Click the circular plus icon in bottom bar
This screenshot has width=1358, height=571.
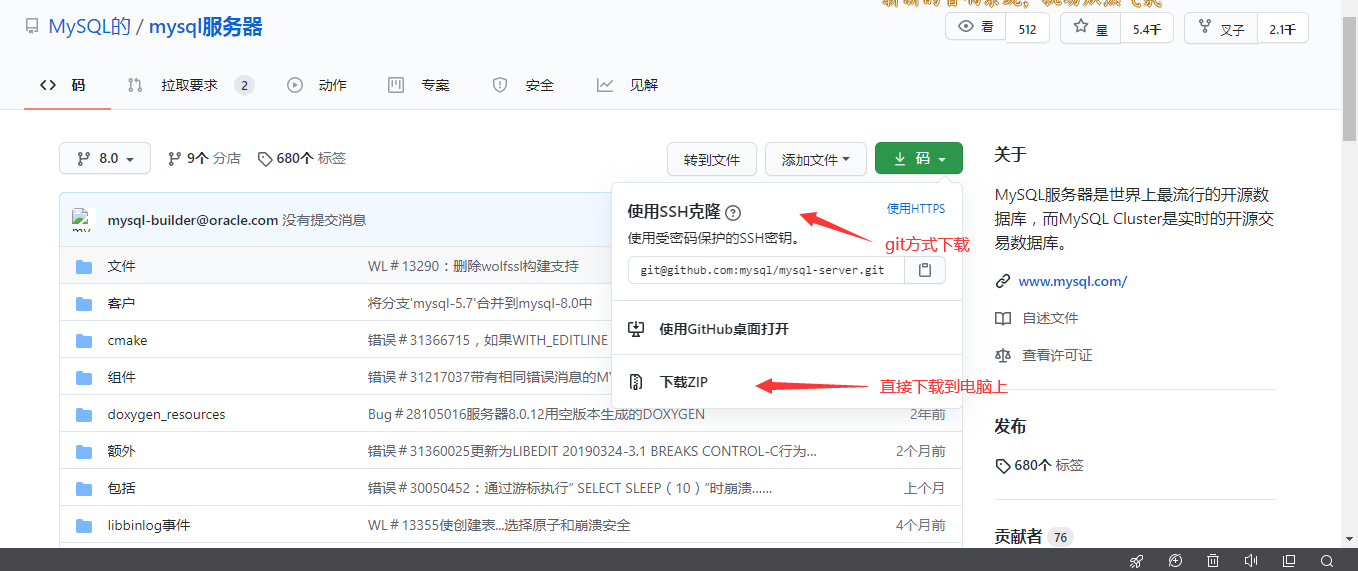pyautogui.click(x=1175, y=560)
